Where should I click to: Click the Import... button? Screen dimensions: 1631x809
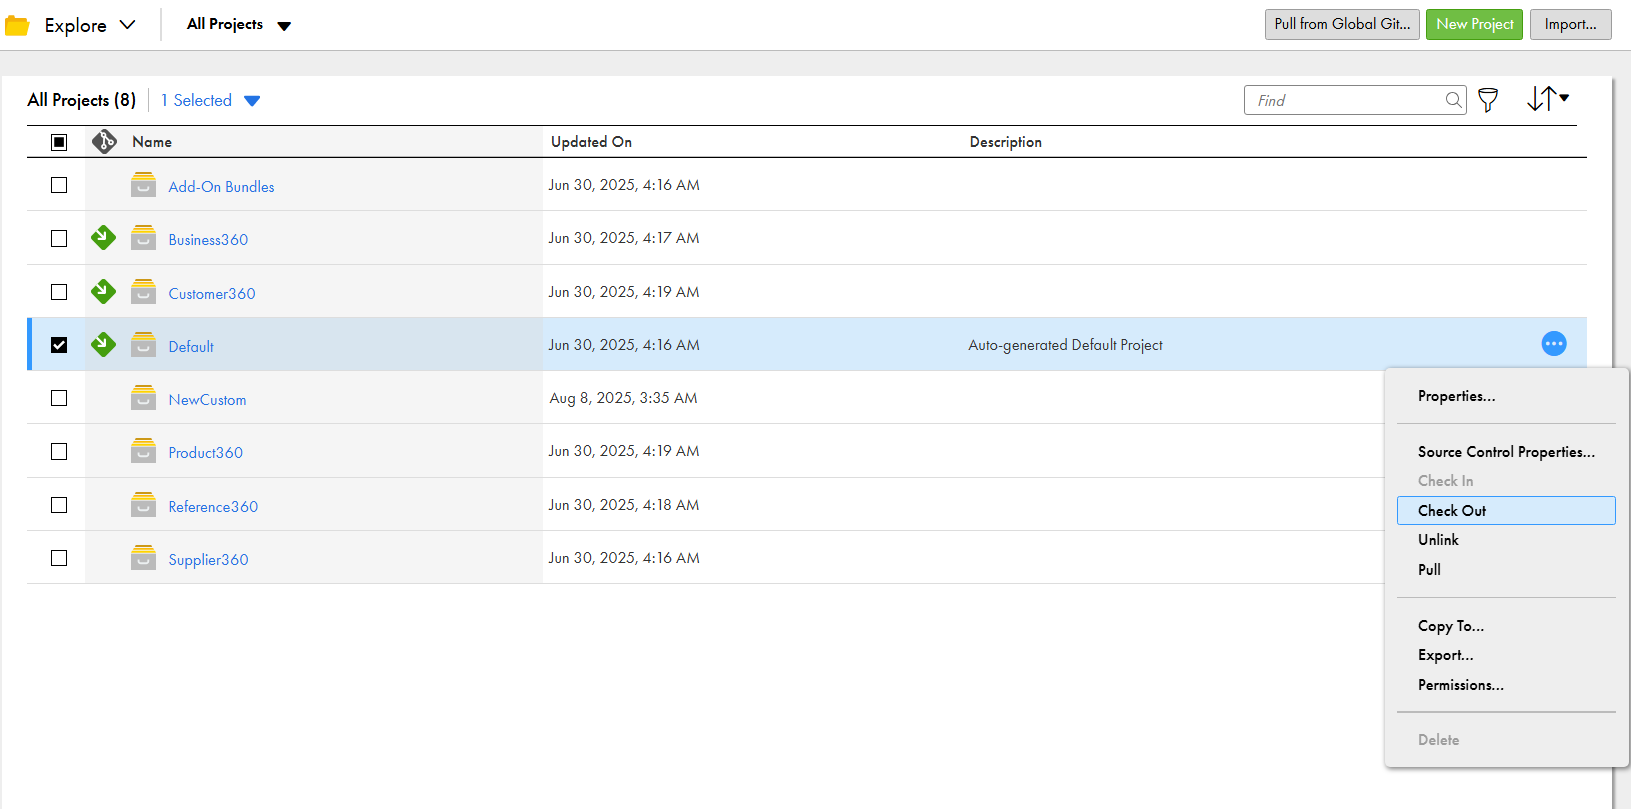point(1570,24)
